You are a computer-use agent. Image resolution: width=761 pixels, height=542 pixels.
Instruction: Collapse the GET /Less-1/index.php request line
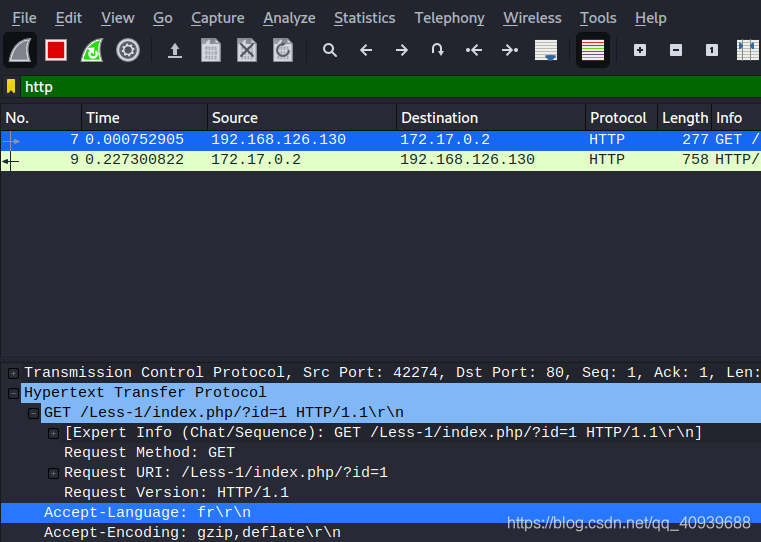tap(33, 413)
